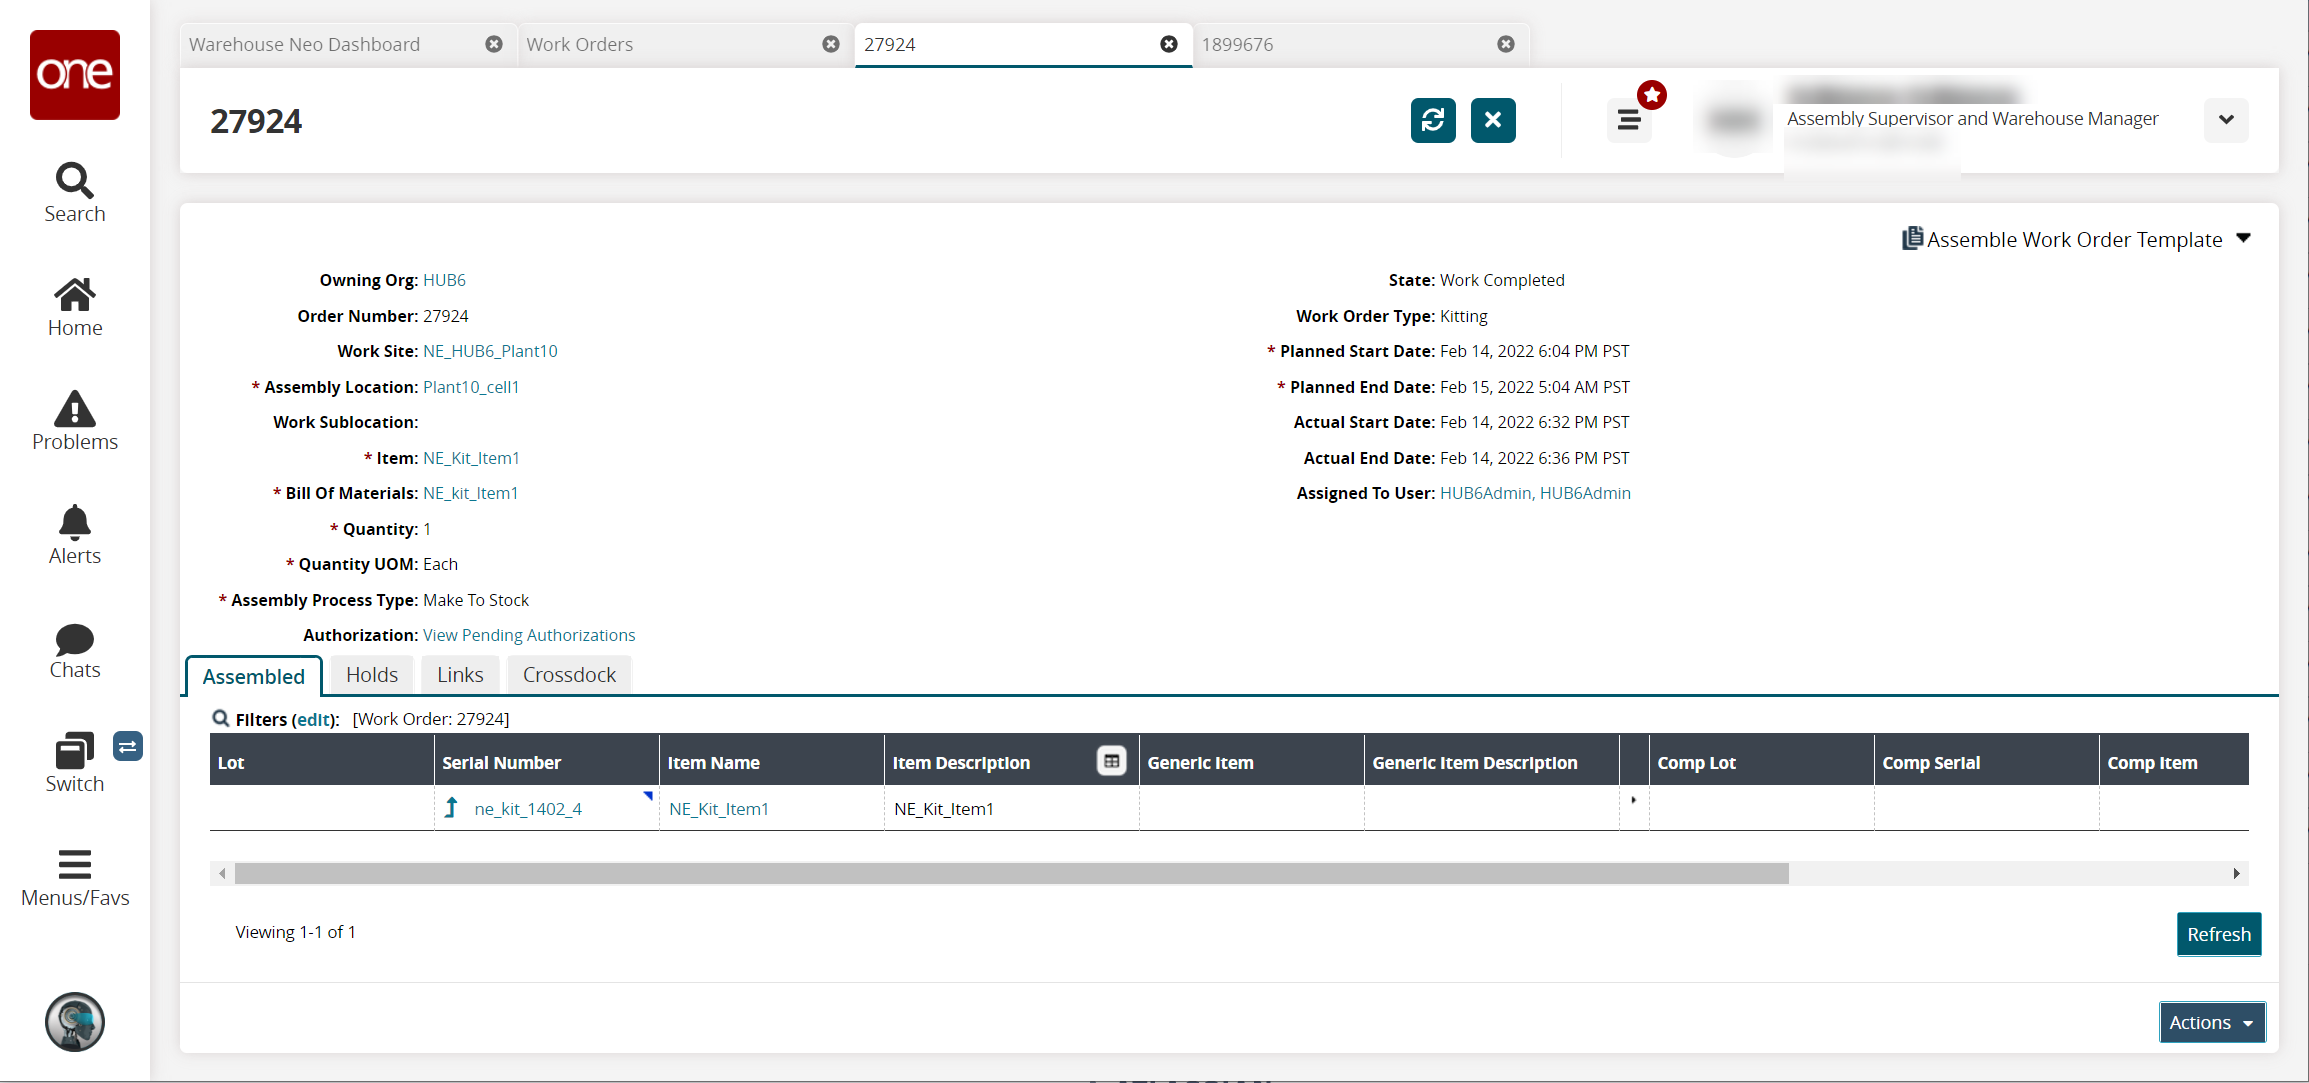This screenshot has height=1083, width=2309.
Task: Expand the Assemble Work Order Template dropdown
Action: [x=2242, y=238]
